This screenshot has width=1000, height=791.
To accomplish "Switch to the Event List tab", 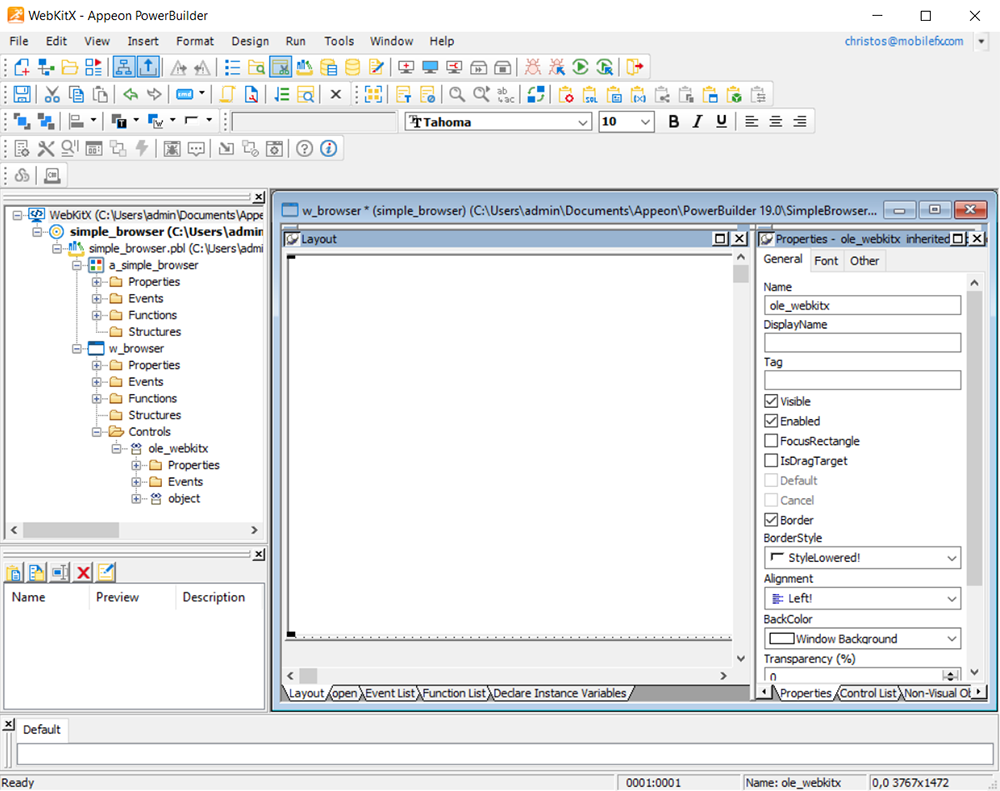I will (x=390, y=693).
